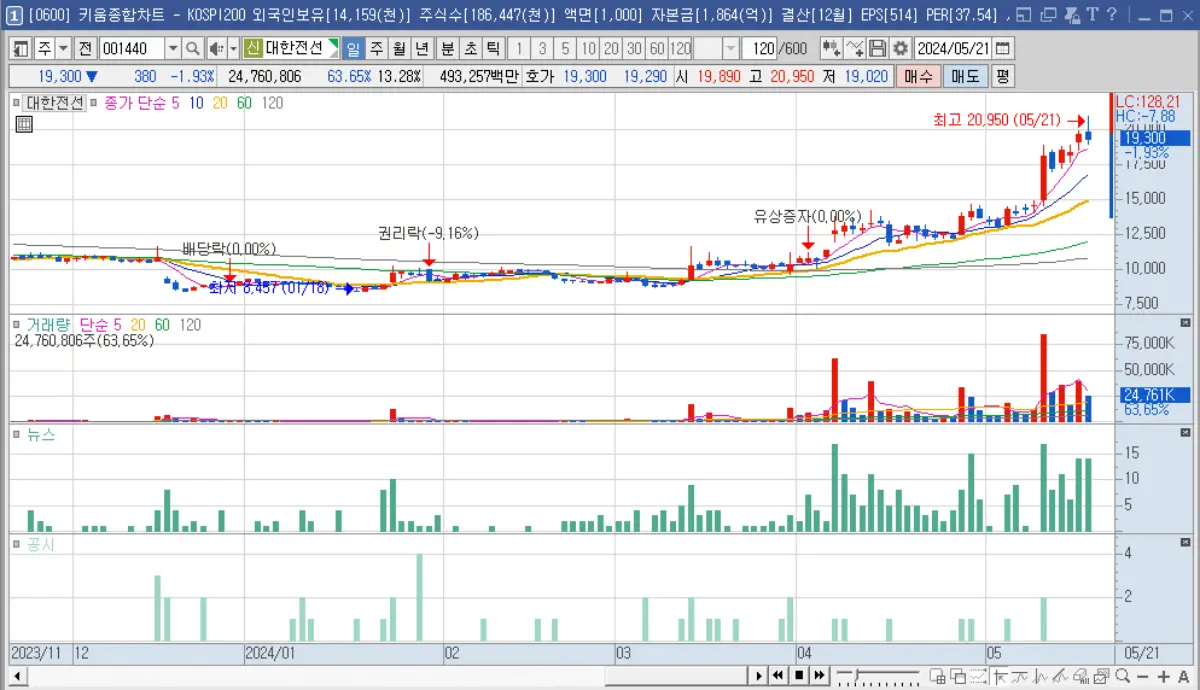Choose the 60 interval button
1200x690 pixels.
pyautogui.click(x=657, y=49)
